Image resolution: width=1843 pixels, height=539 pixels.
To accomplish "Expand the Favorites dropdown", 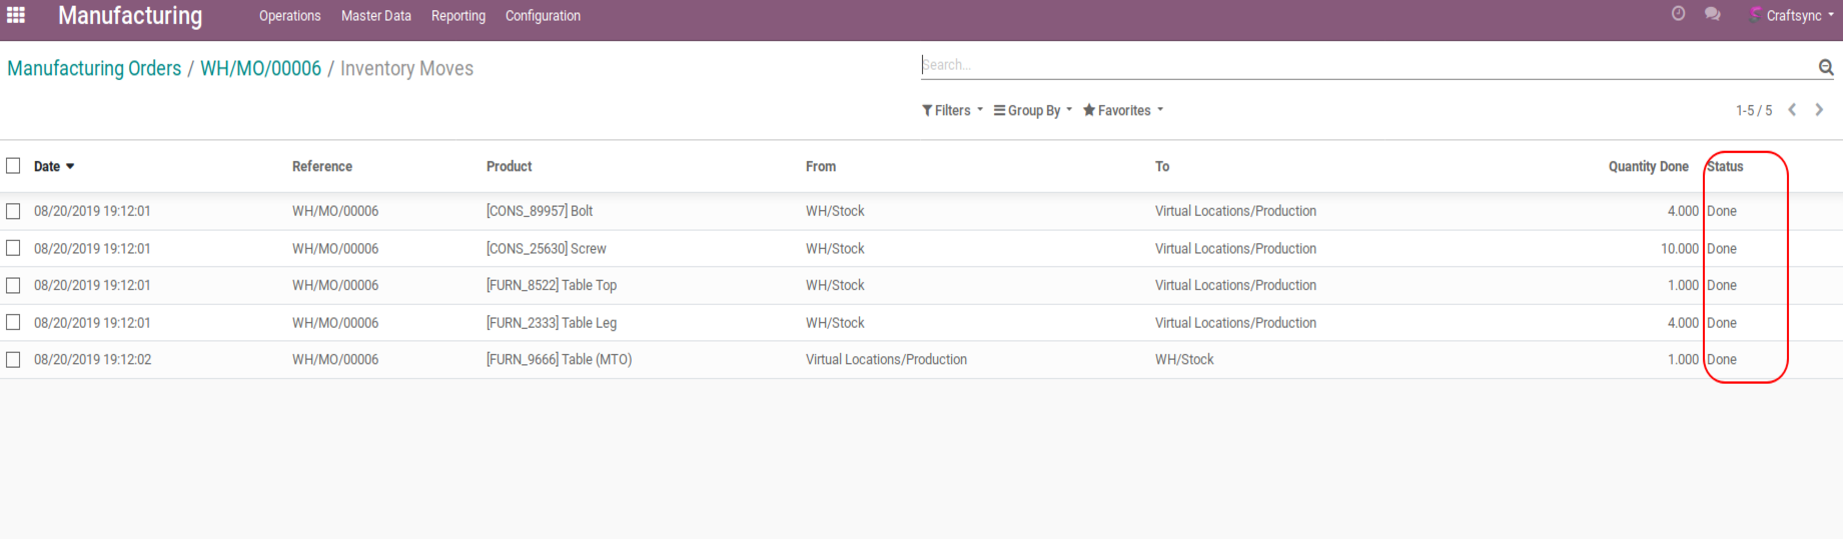I will tap(1123, 110).
